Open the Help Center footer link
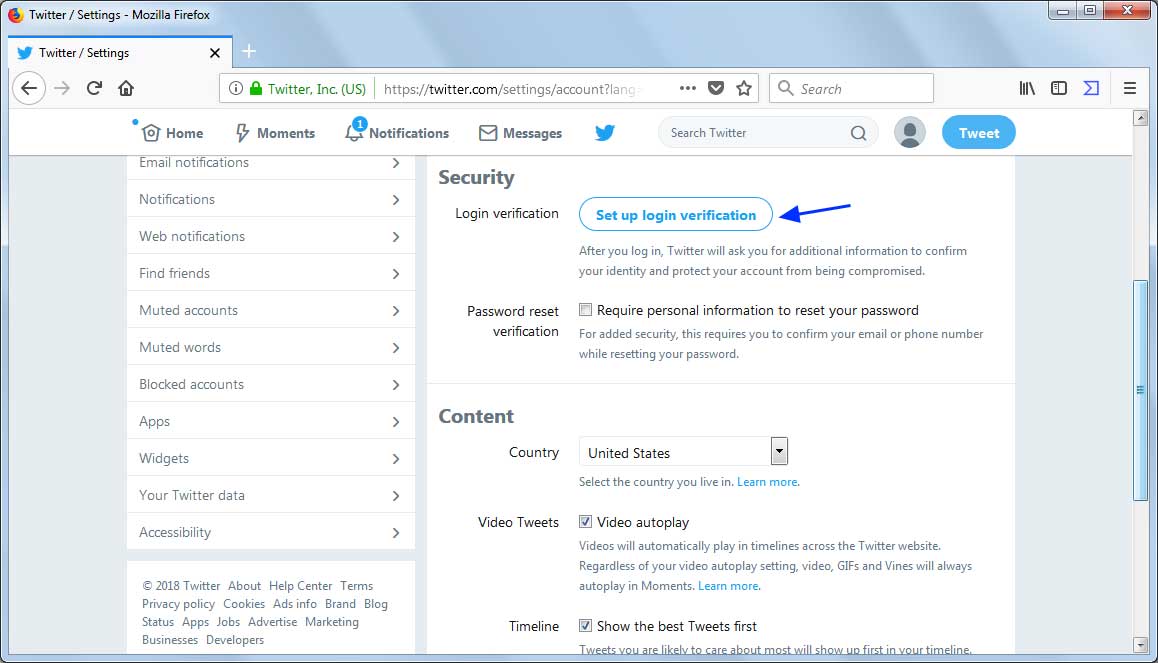1158x663 pixels. 301,585
